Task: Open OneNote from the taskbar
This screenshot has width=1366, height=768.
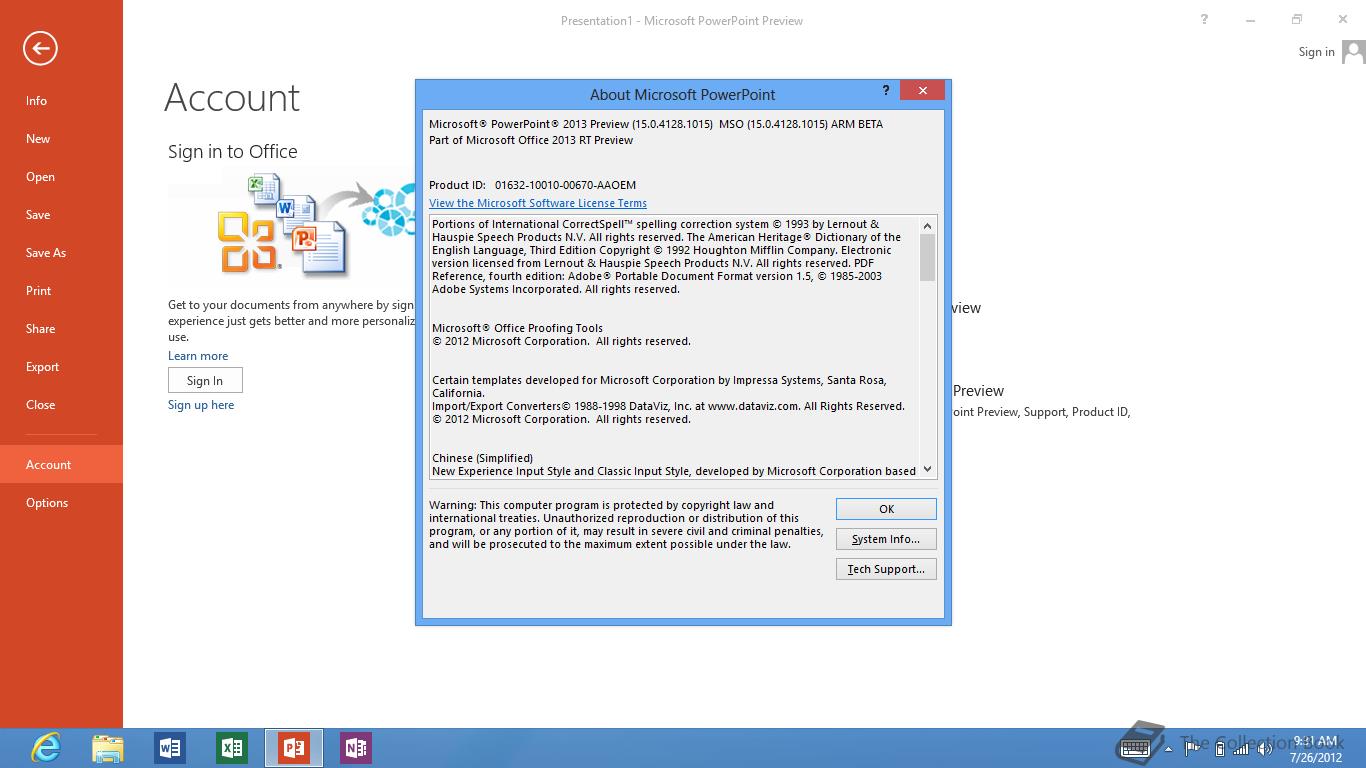Action: click(x=356, y=748)
